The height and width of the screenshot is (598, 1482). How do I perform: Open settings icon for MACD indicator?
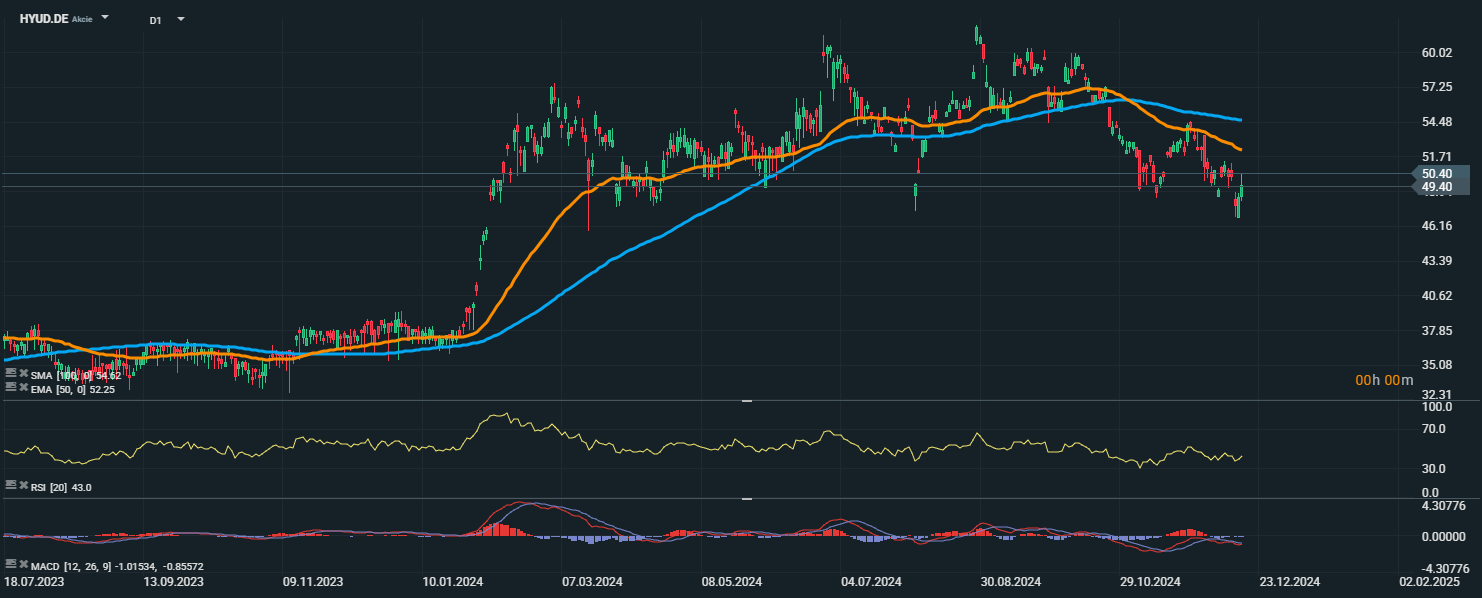tap(10, 565)
